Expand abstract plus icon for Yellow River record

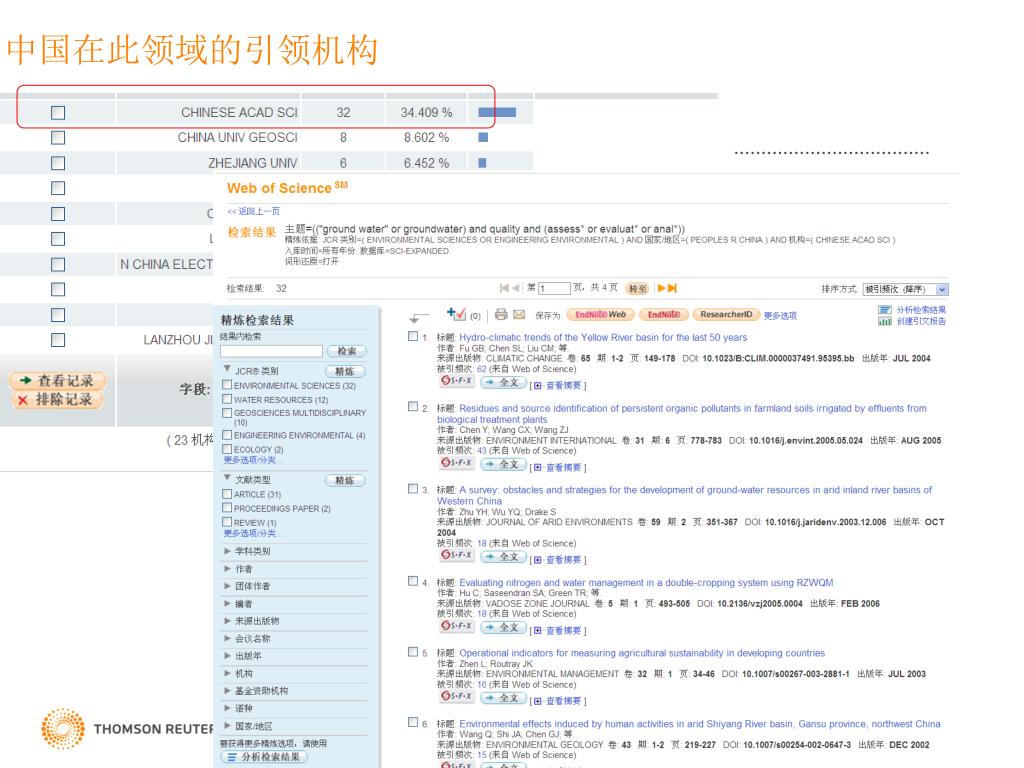coord(537,385)
